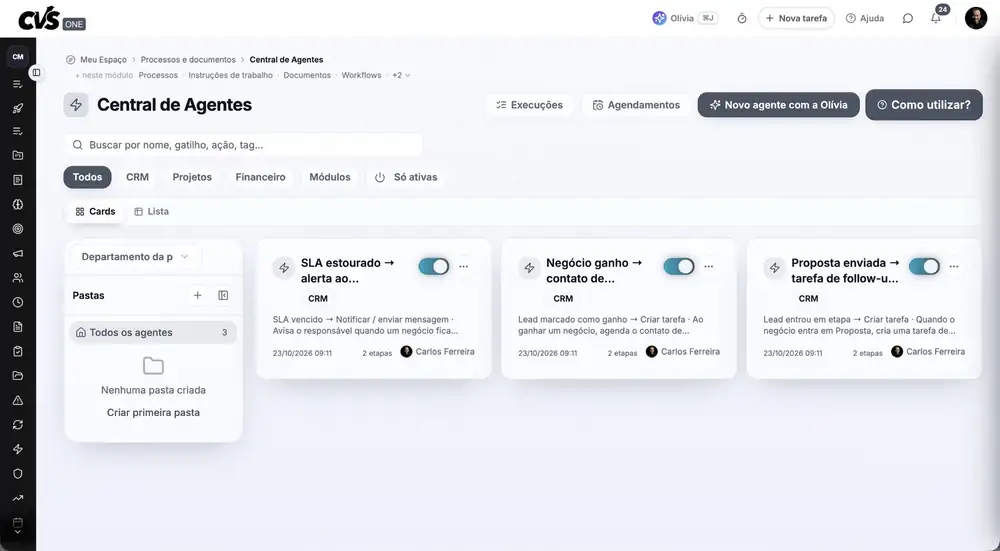This screenshot has width=1000, height=551.
Task: Open the brain icon in sidebar
Action: pos(18,205)
